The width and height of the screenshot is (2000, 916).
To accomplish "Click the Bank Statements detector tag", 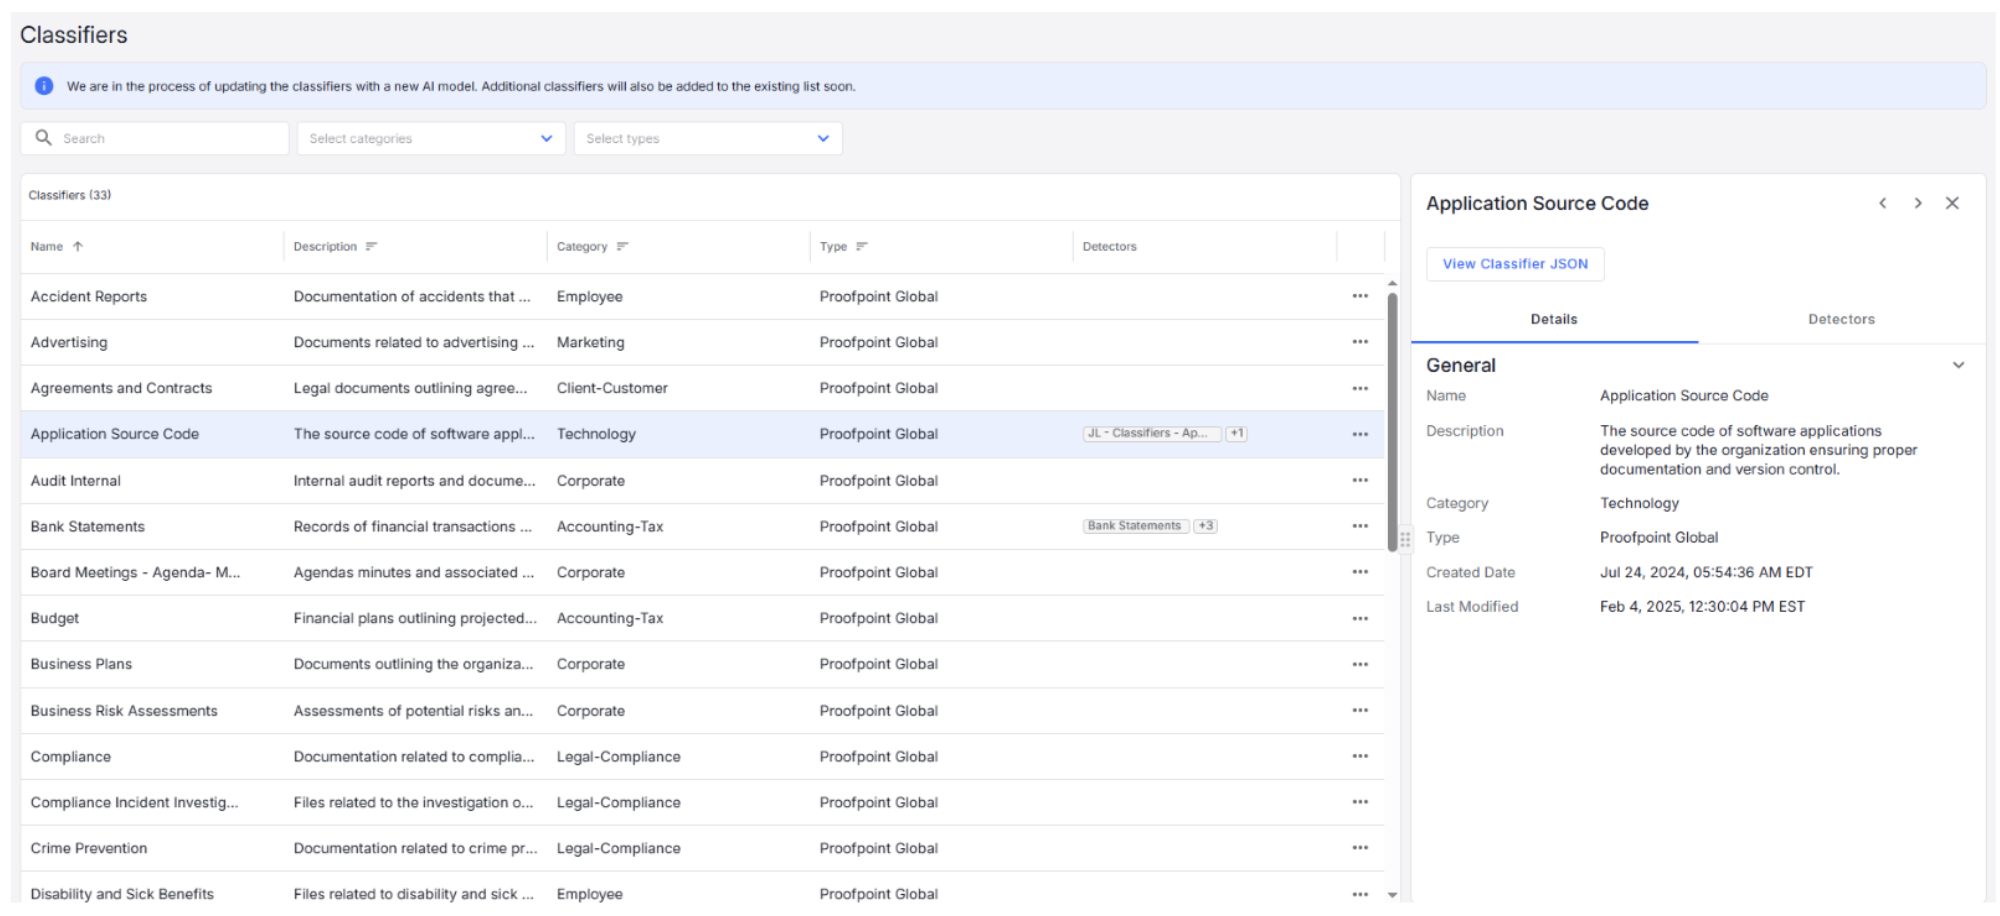I will pos(1135,526).
